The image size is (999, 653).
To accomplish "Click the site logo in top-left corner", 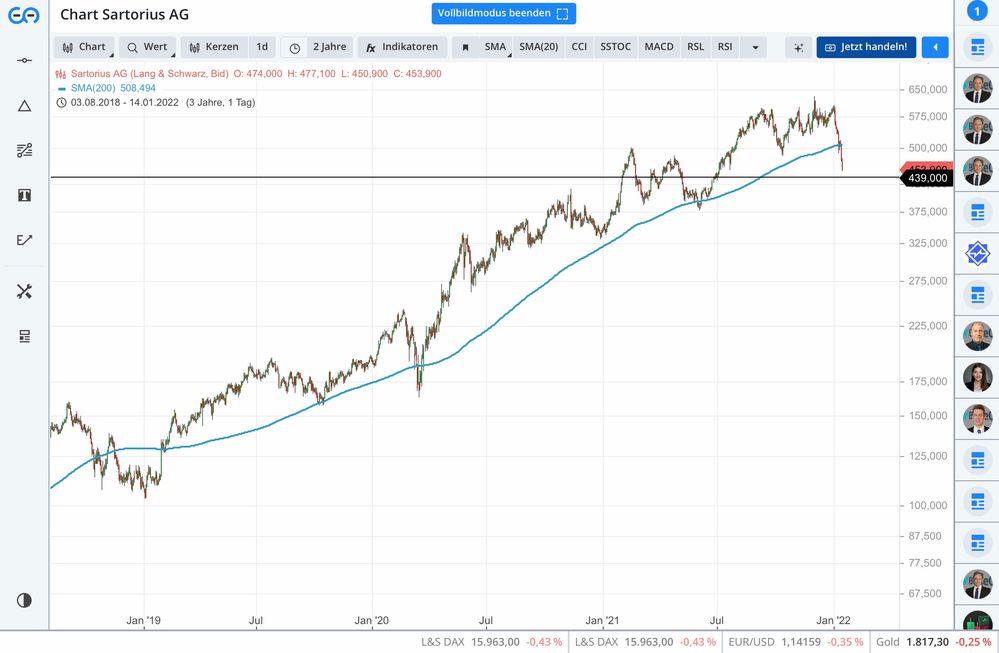I will click(24, 15).
